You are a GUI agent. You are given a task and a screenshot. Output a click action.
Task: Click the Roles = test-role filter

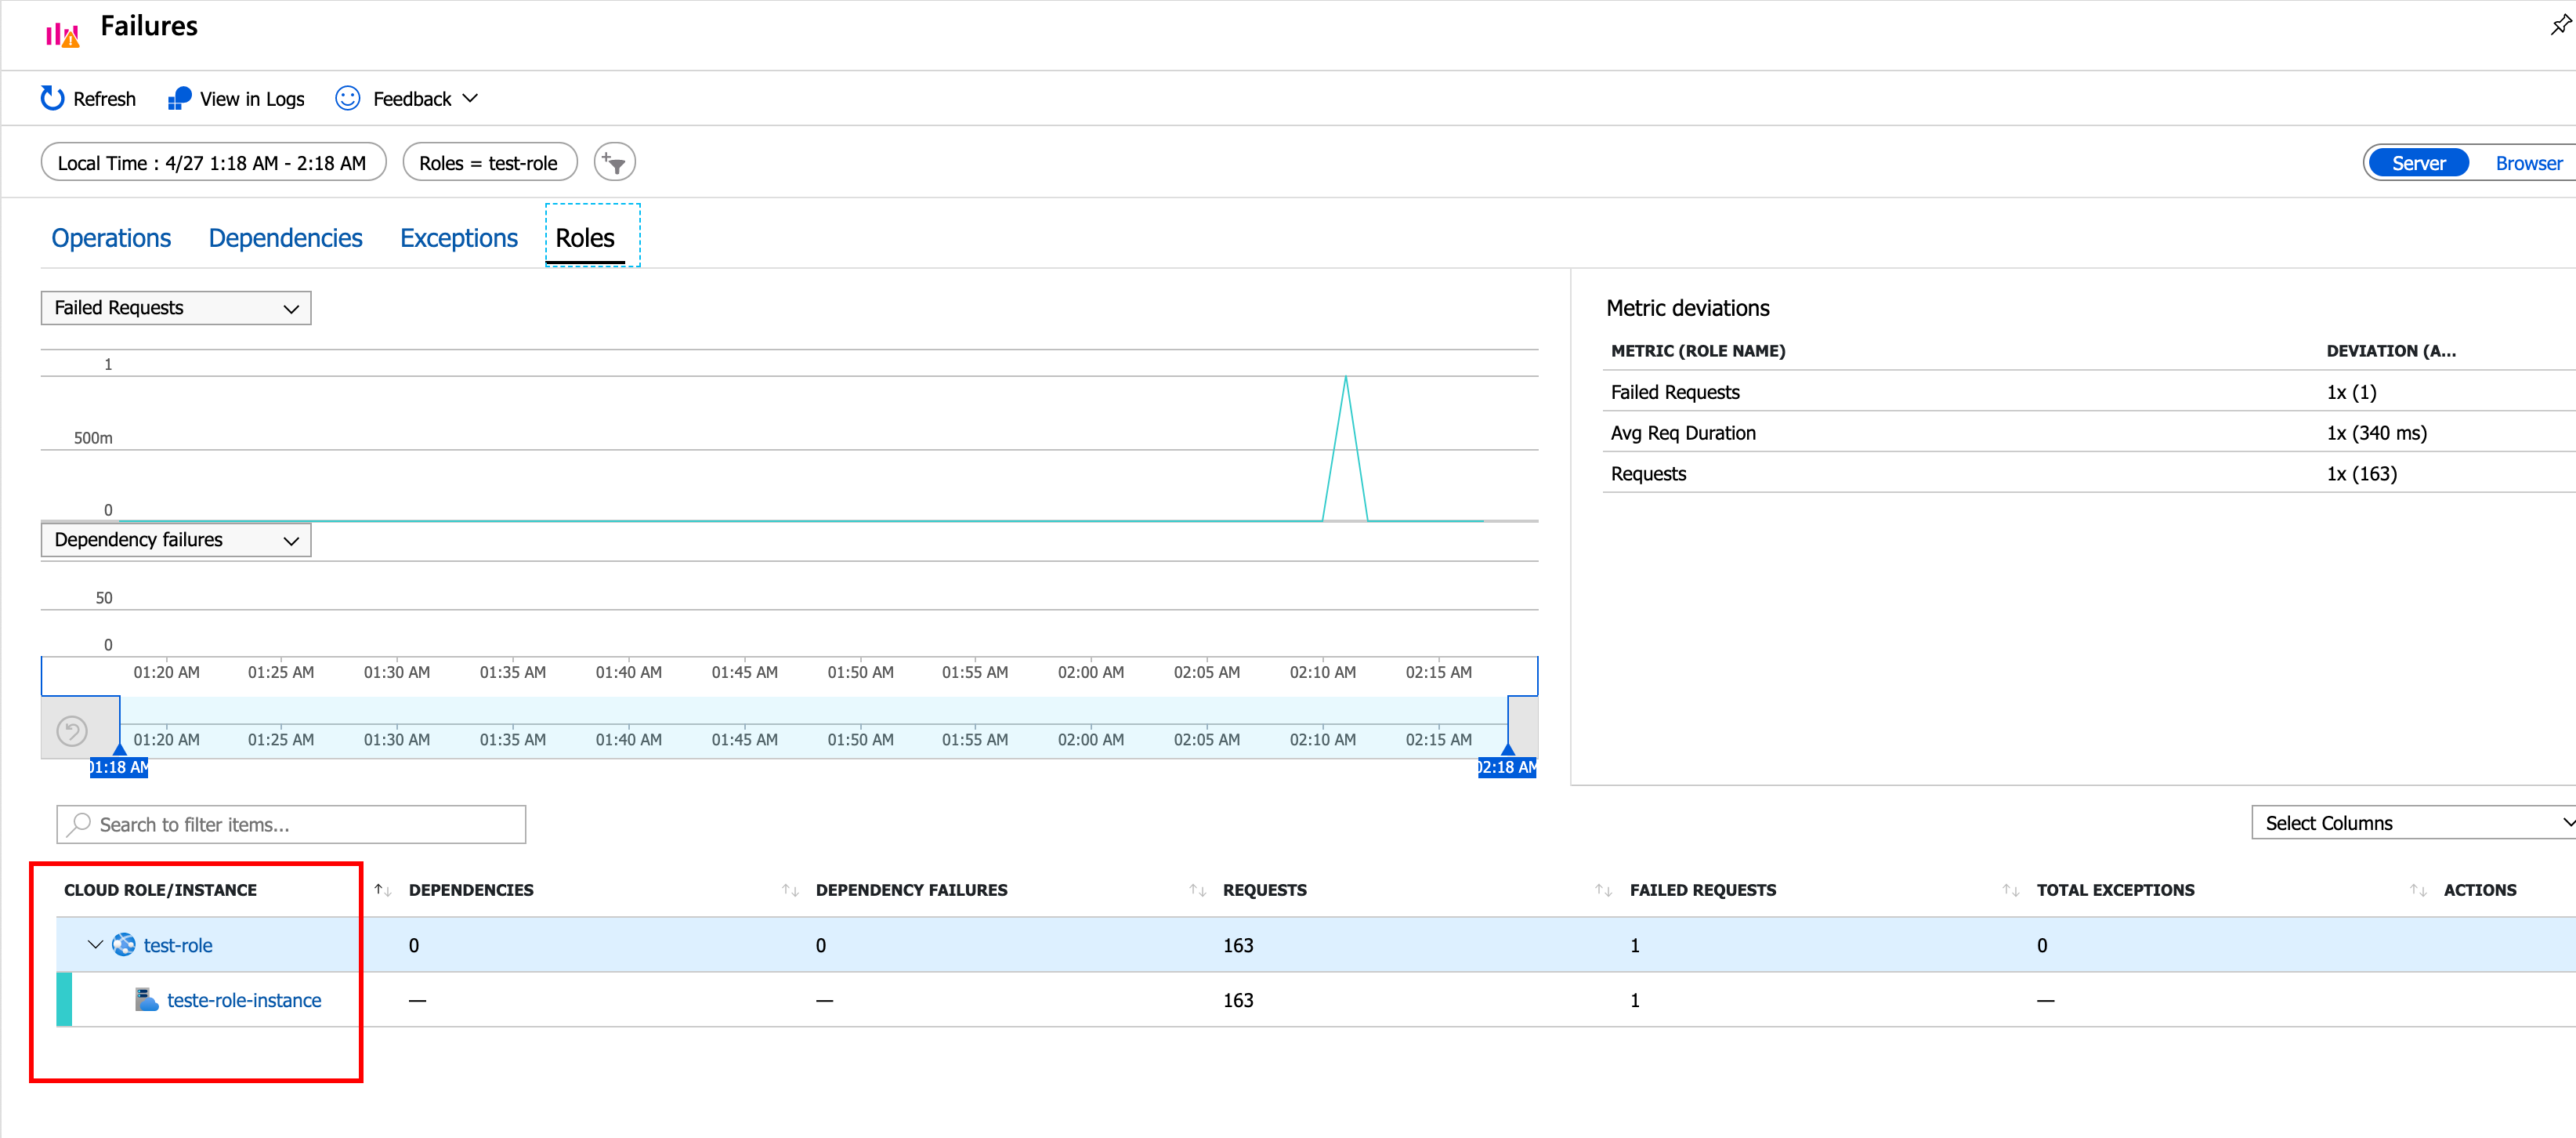pyautogui.click(x=488, y=163)
